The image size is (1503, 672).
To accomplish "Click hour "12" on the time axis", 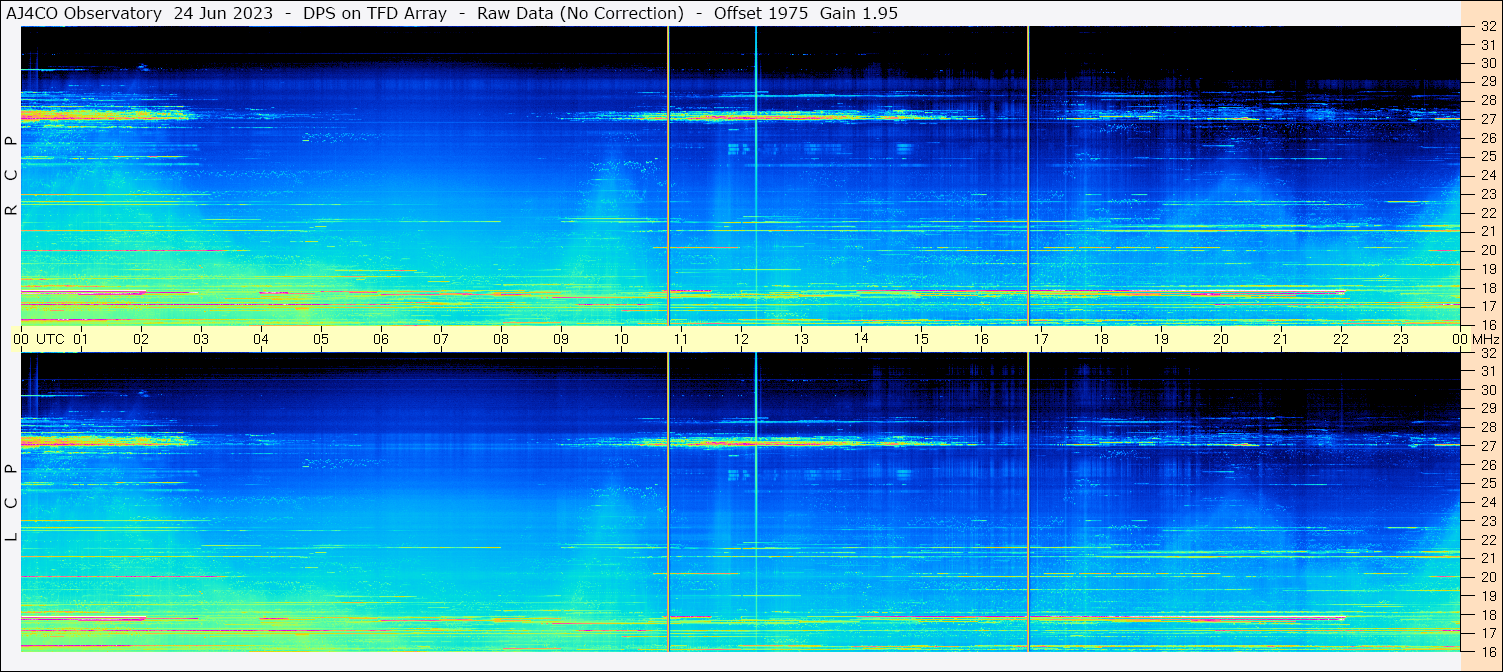I will point(741,339).
